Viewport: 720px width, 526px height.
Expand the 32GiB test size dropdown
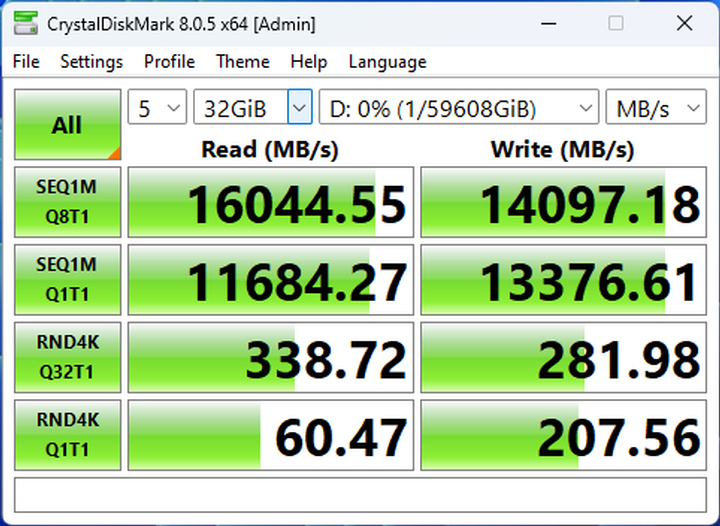pyautogui.click(x=253, y=109)
